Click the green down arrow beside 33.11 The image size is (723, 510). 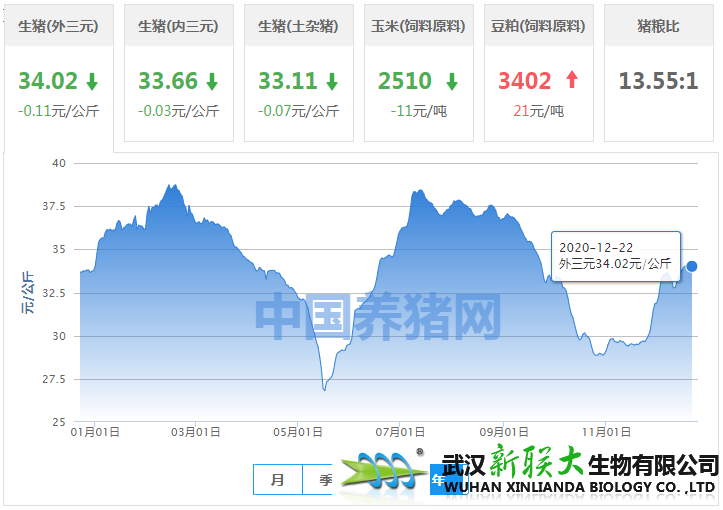331,81
